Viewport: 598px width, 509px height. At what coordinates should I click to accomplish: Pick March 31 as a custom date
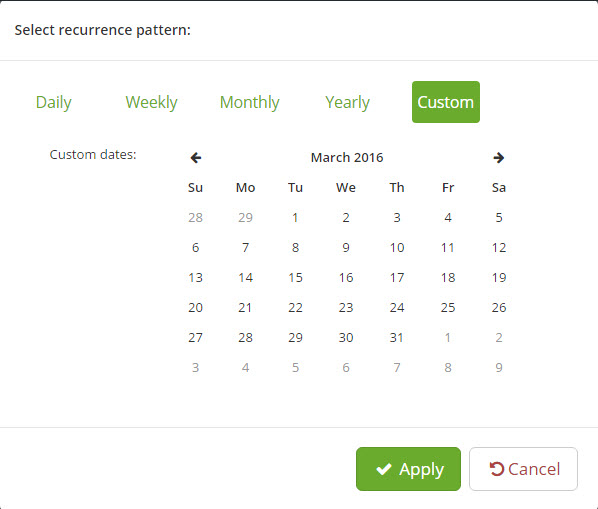point(397,338)
